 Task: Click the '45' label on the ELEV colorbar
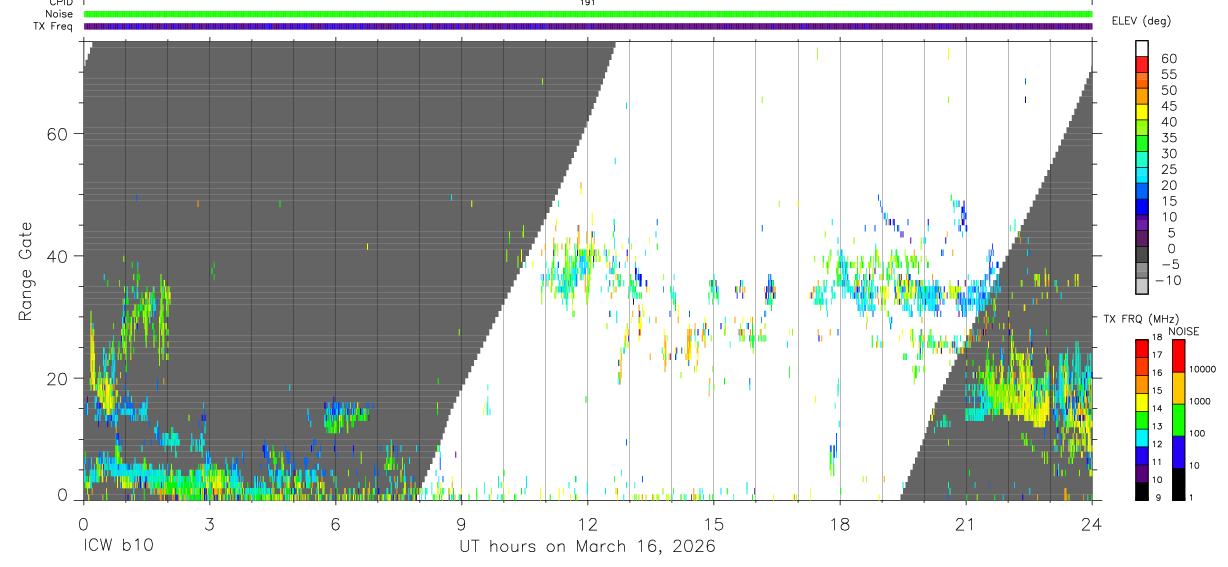(x=1168, y=106)
